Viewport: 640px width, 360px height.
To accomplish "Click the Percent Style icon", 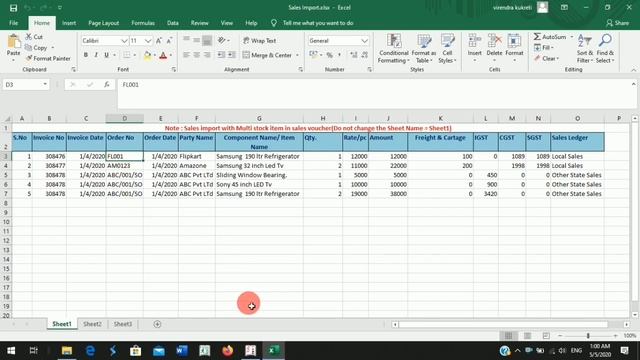I will click(329, 55).
